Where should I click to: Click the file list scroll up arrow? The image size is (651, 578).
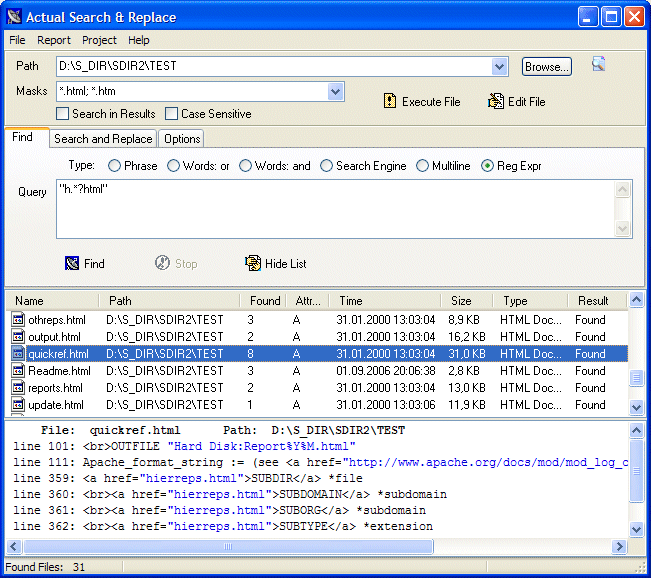tap(636, 299)
